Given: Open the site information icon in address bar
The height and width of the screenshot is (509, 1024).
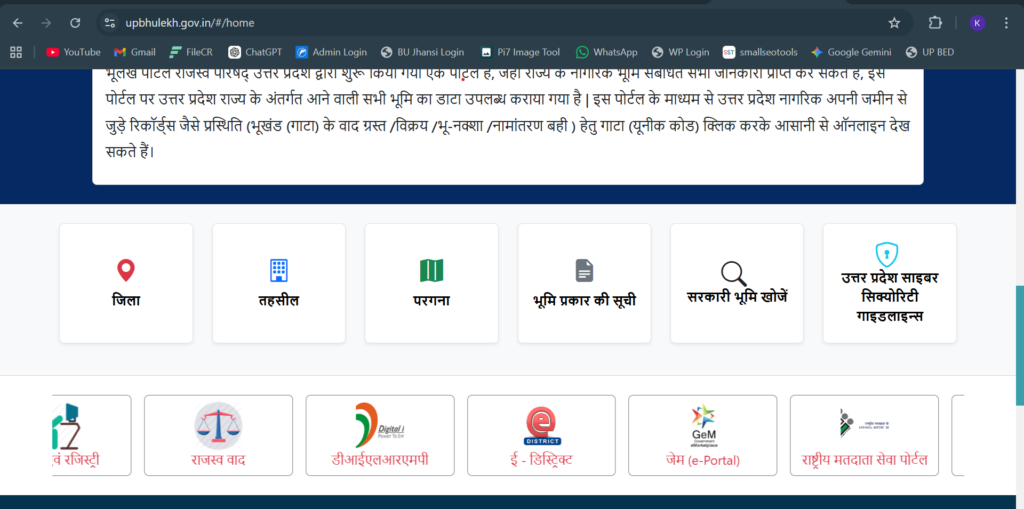Looking at the screenshot, I should [x=110, y=23].
